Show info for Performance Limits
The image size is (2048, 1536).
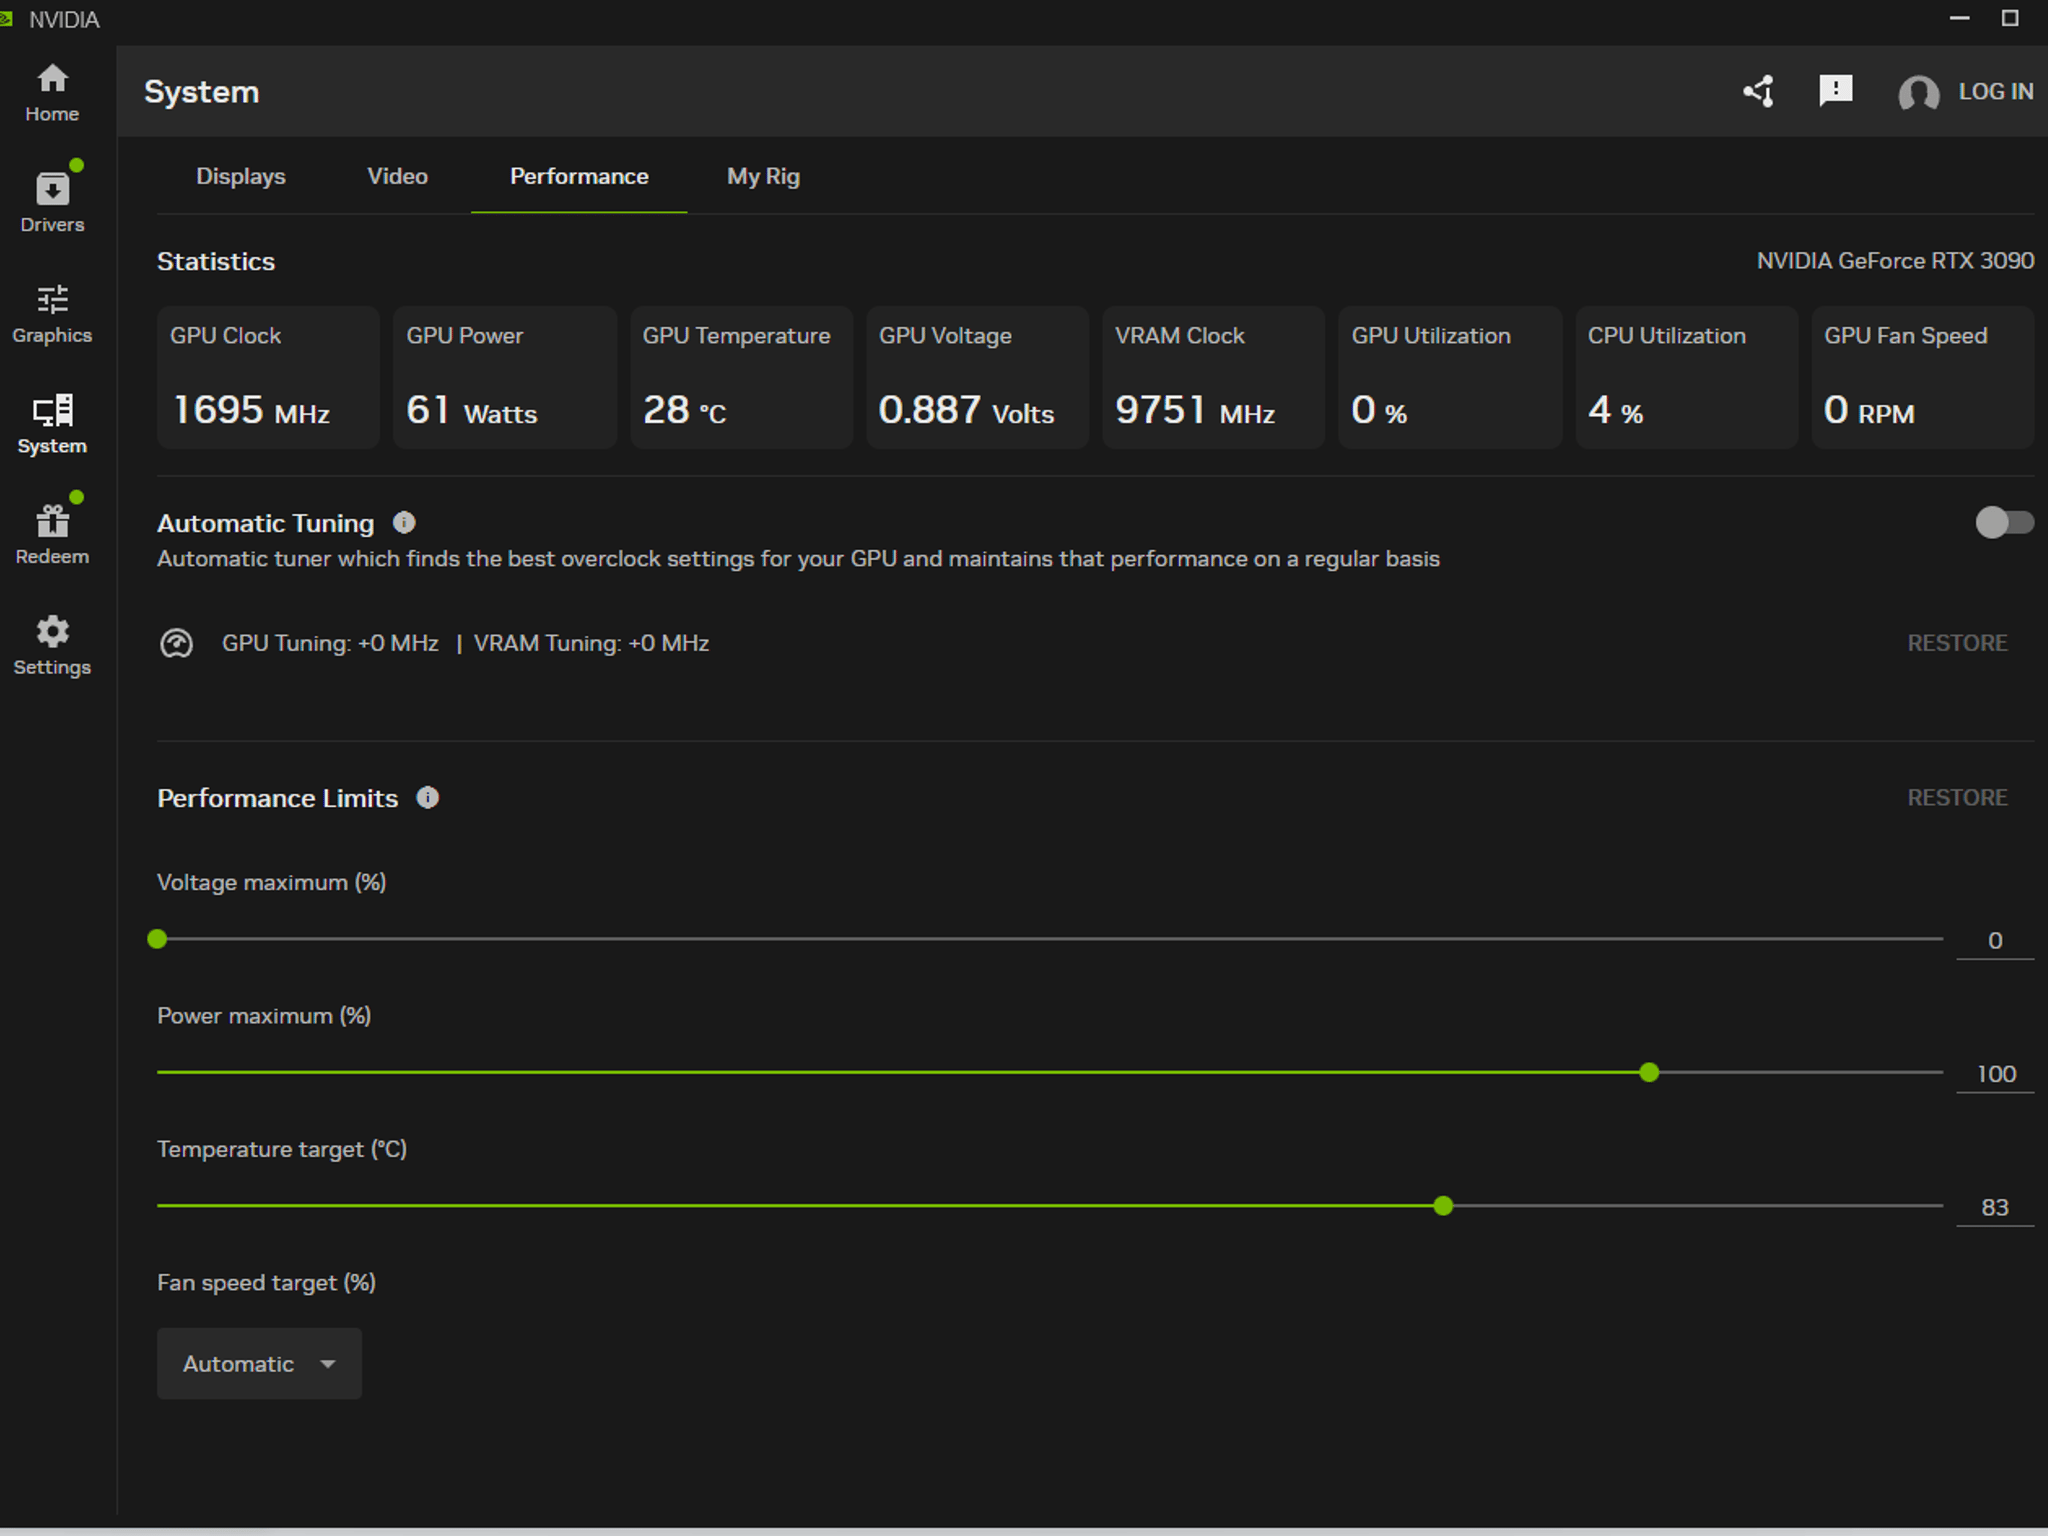[427, 797]
